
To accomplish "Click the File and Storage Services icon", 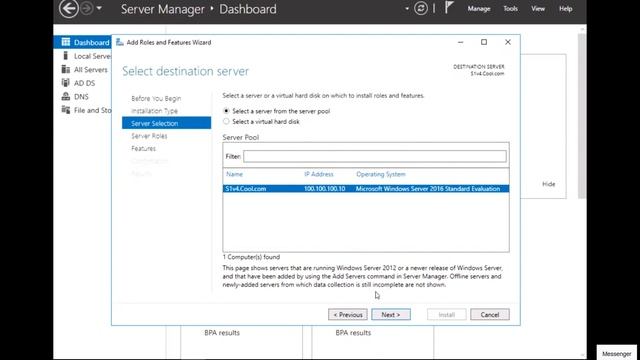I will [65, 110].
